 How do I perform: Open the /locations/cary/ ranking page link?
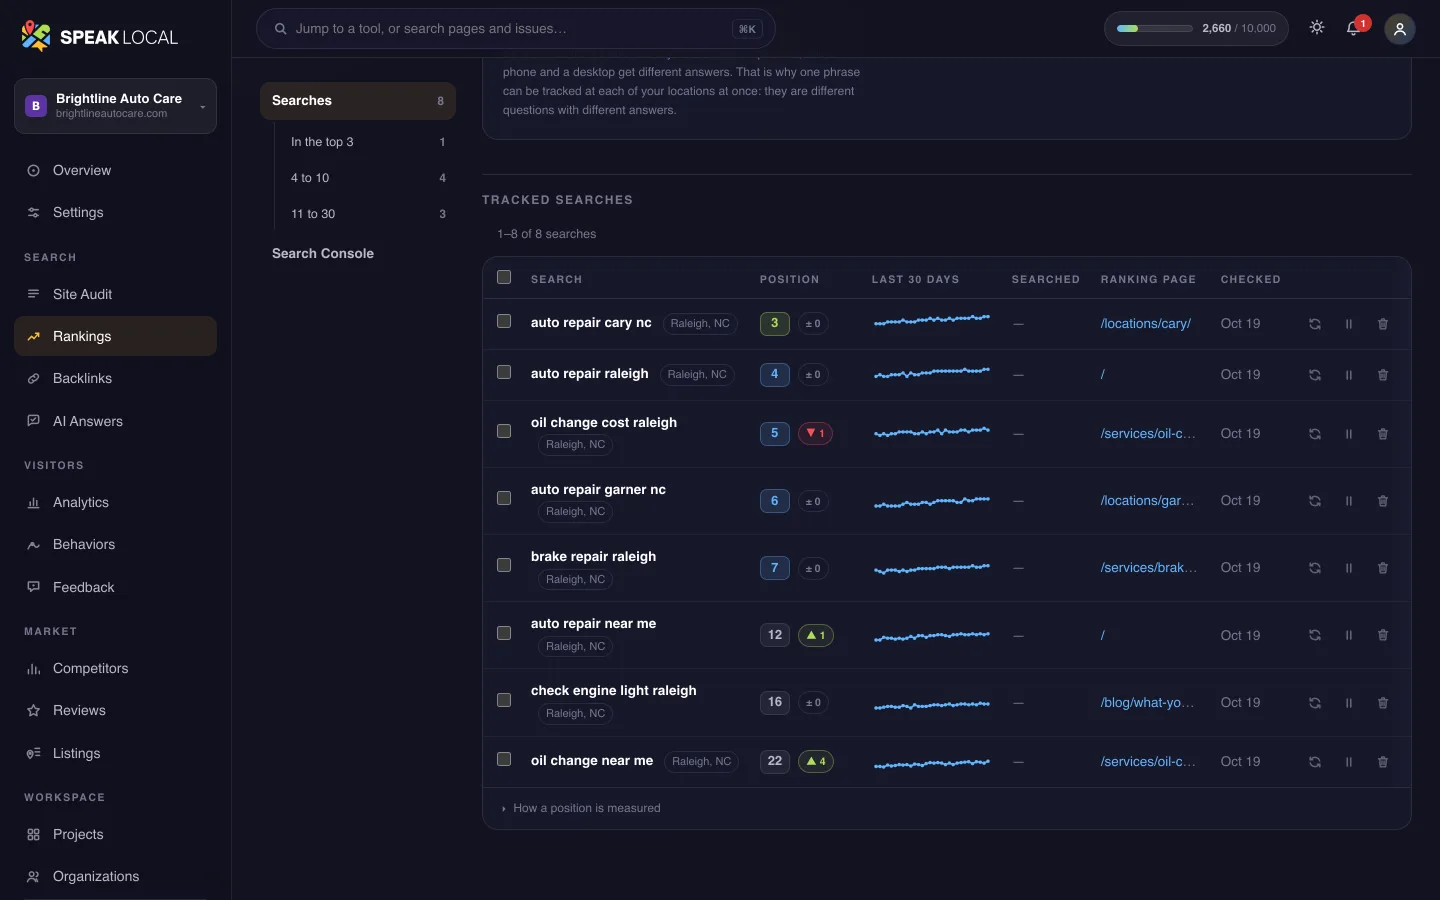(x=1146, y=324)
